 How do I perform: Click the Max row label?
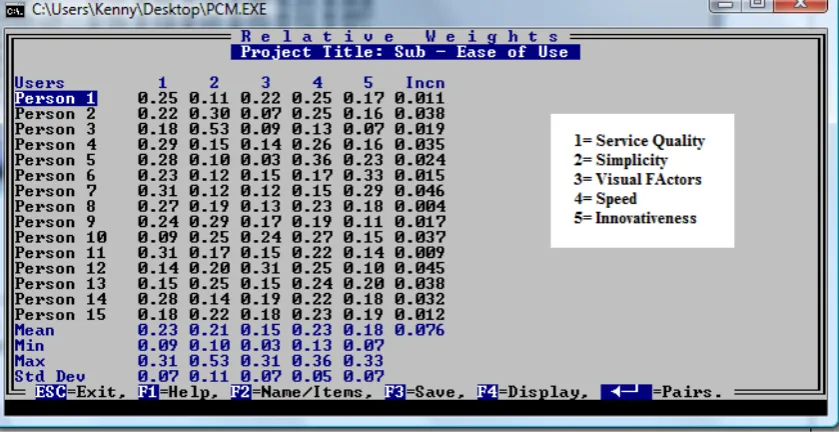click(x=29, y=361)
